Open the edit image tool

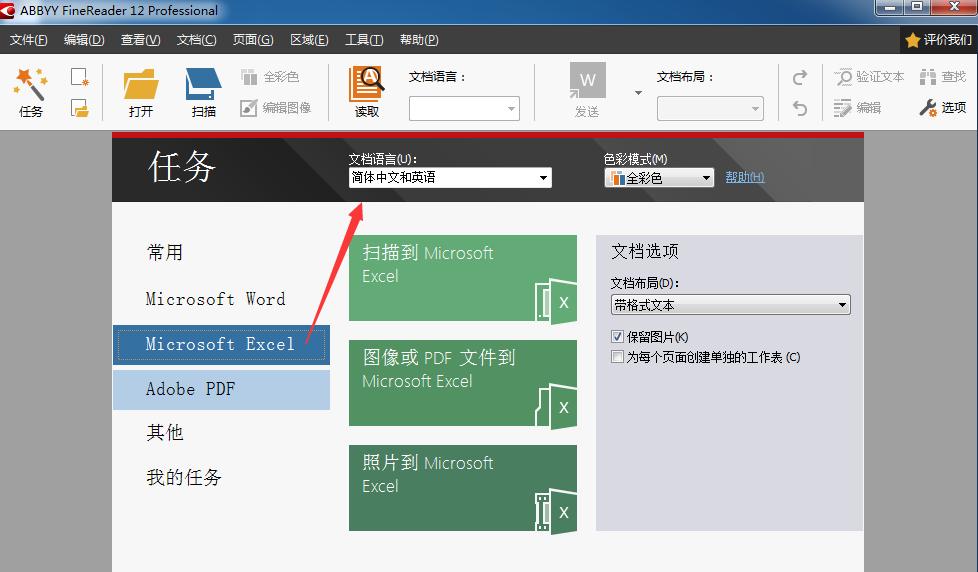click(x=248, y=108)
